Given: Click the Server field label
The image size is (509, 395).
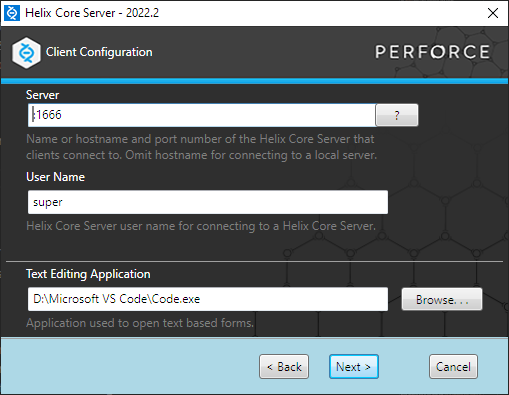Looking at the screenshot, I should (42, 95).
